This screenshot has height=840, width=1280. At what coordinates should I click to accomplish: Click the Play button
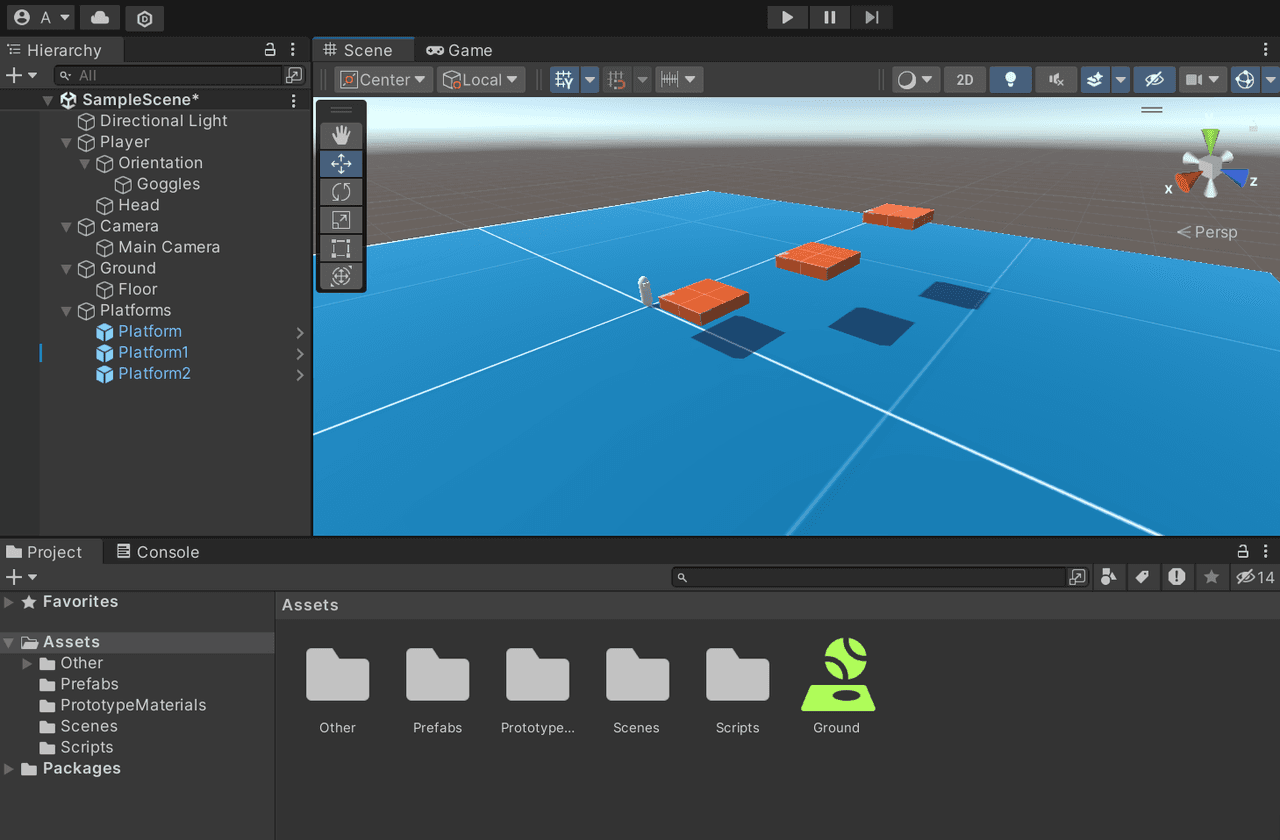point(787,17)
